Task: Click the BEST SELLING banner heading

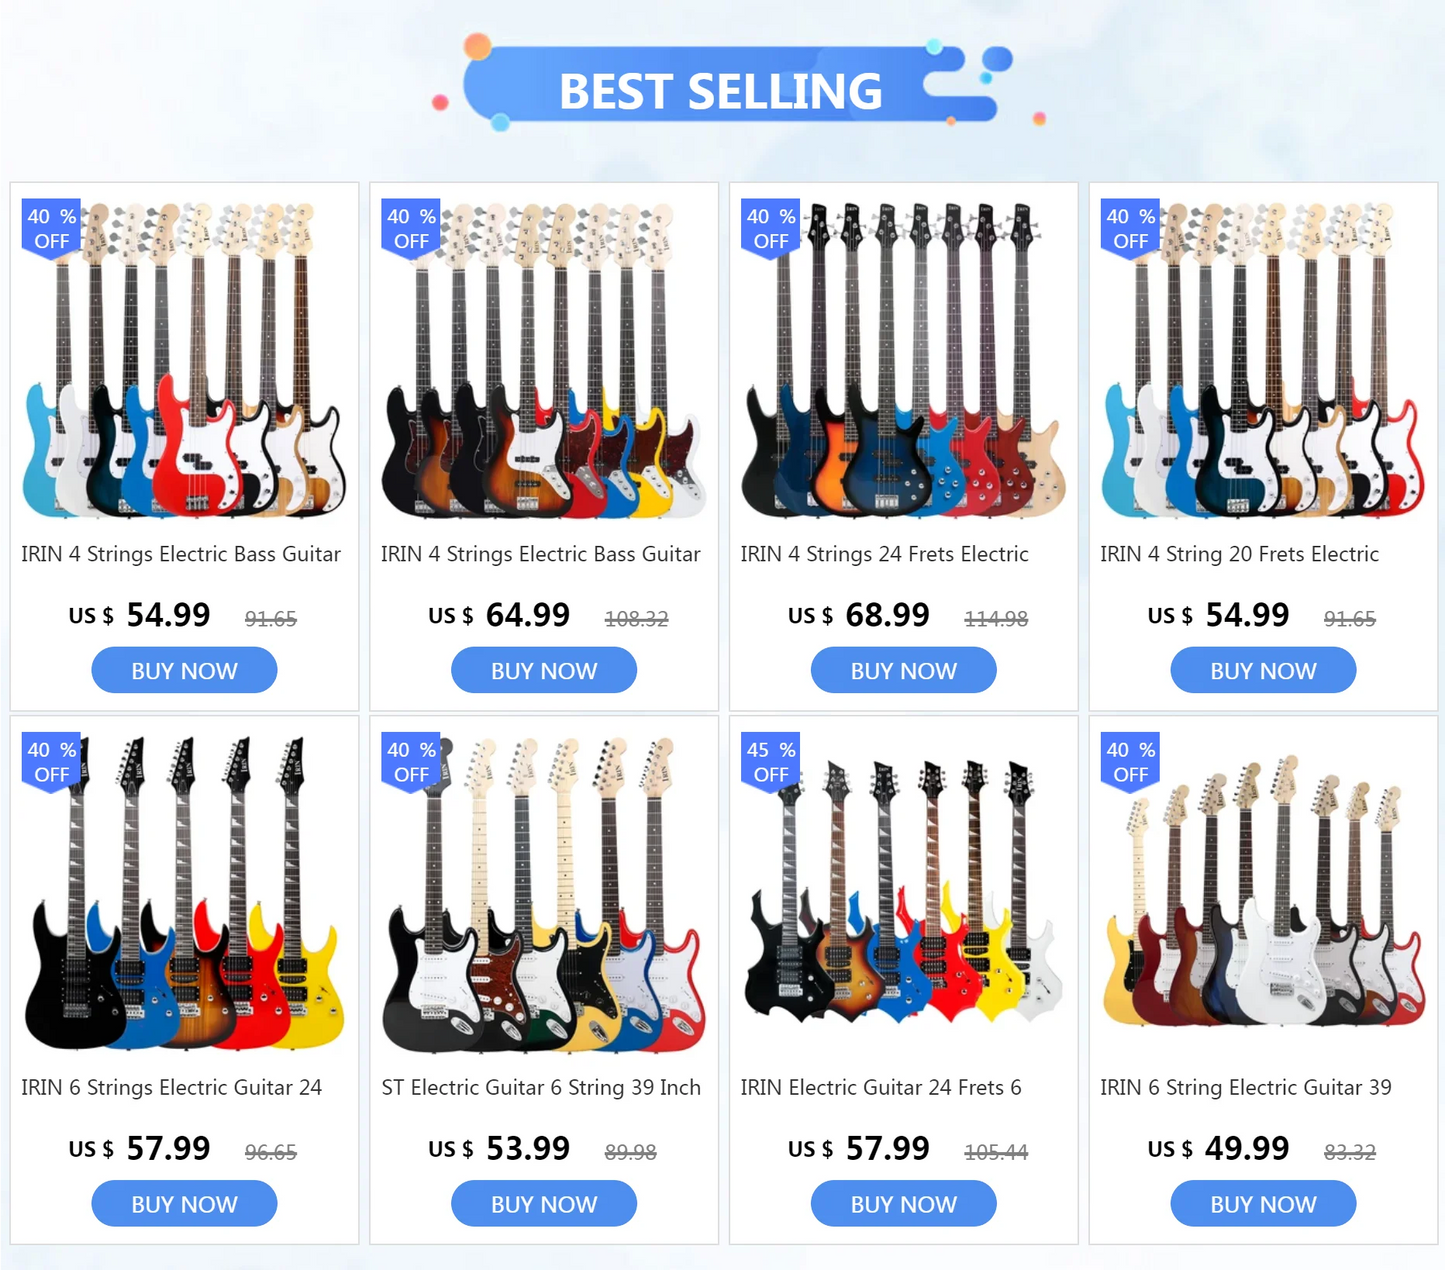Action: (x=720, y=91)
